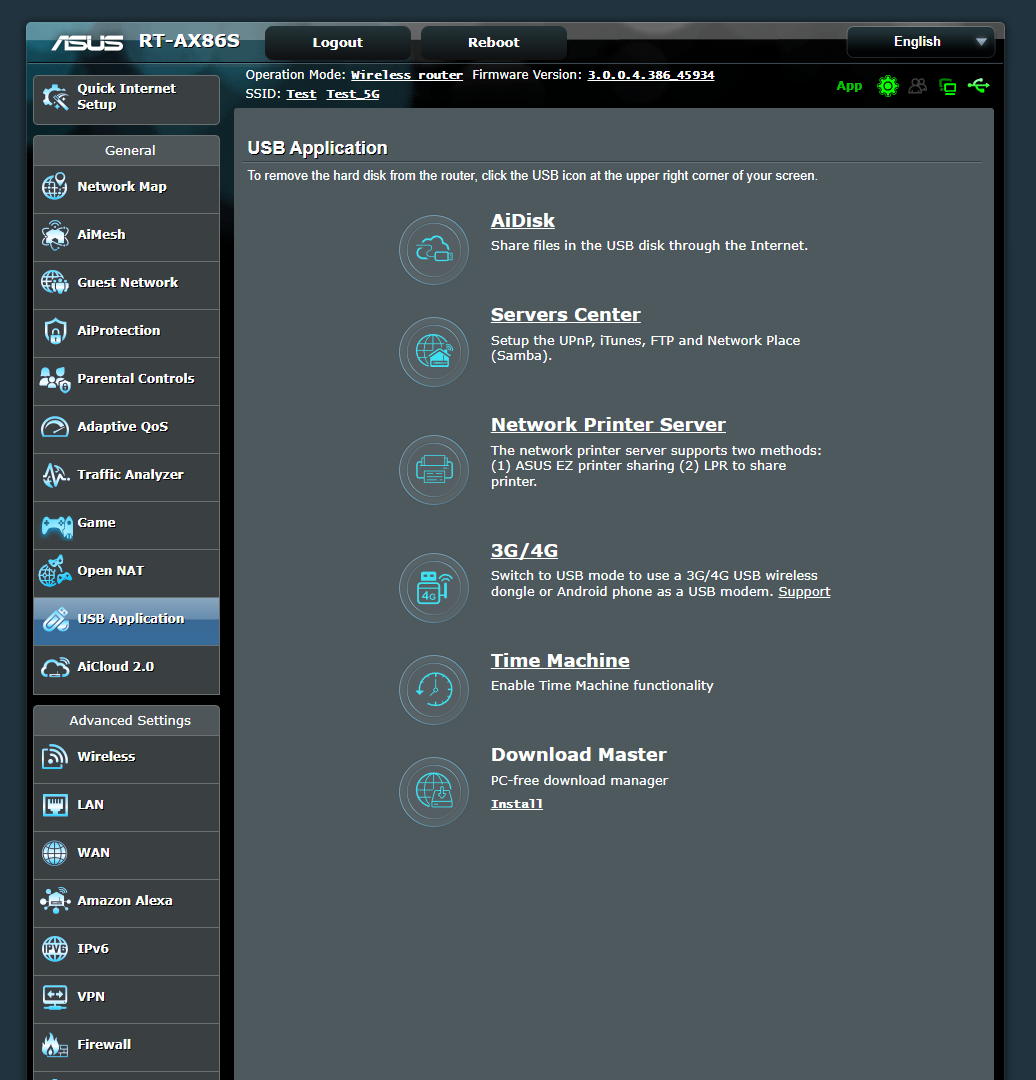The height and width of the screenshot is (1080, 1036).
Task: Switch to the USB Application section
Action: click(x=125, y=618)
